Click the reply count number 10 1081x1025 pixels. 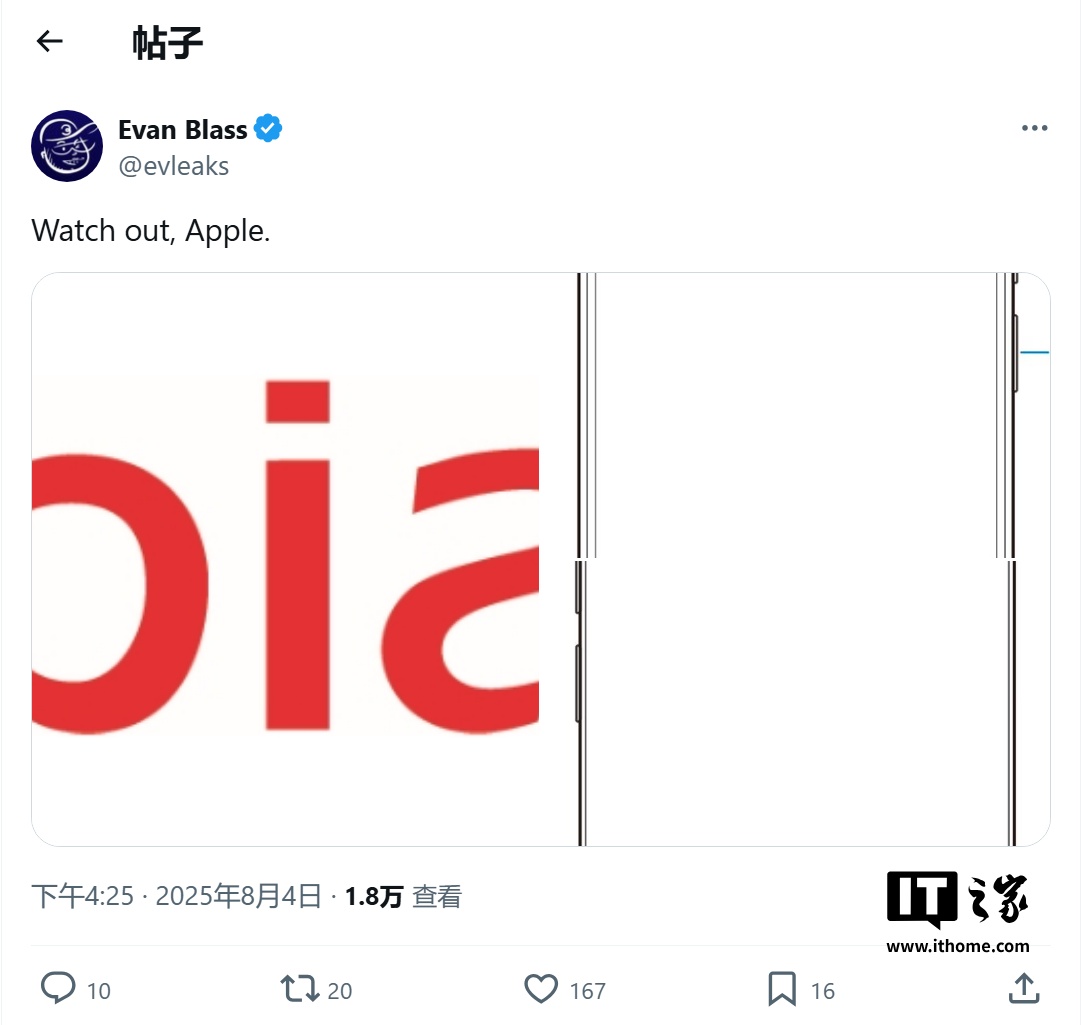[x=99, y=991]
